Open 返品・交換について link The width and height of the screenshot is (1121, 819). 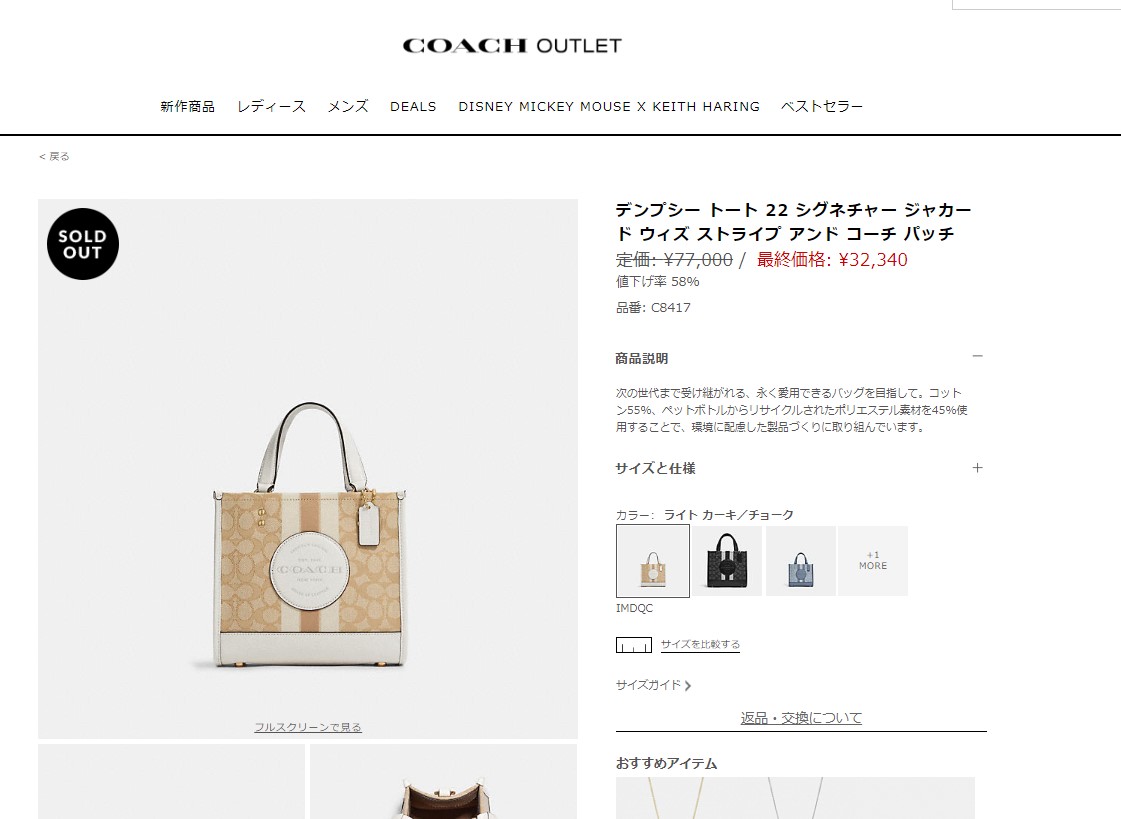click(801, 718)
